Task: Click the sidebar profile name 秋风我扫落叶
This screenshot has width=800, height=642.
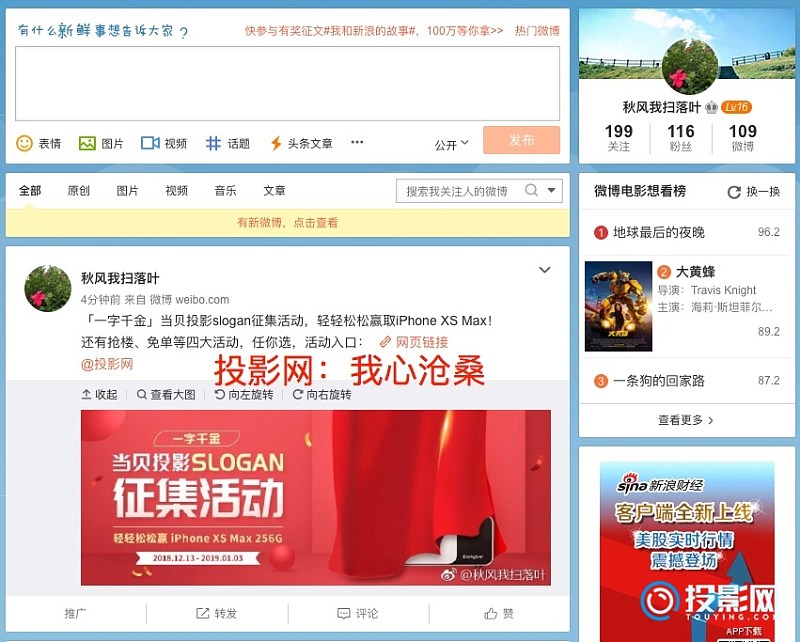Action: click(x=662, y=107)
